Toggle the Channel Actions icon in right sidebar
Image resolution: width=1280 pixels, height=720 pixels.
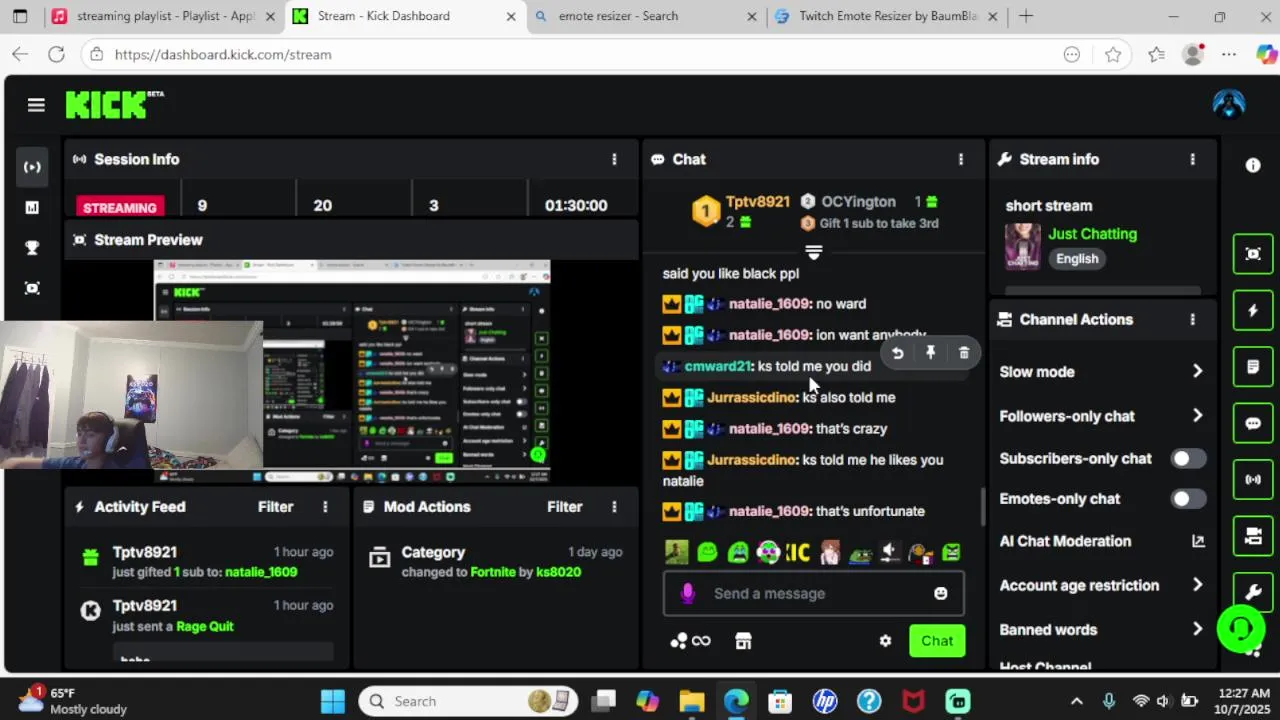[x=1253, y=536]
